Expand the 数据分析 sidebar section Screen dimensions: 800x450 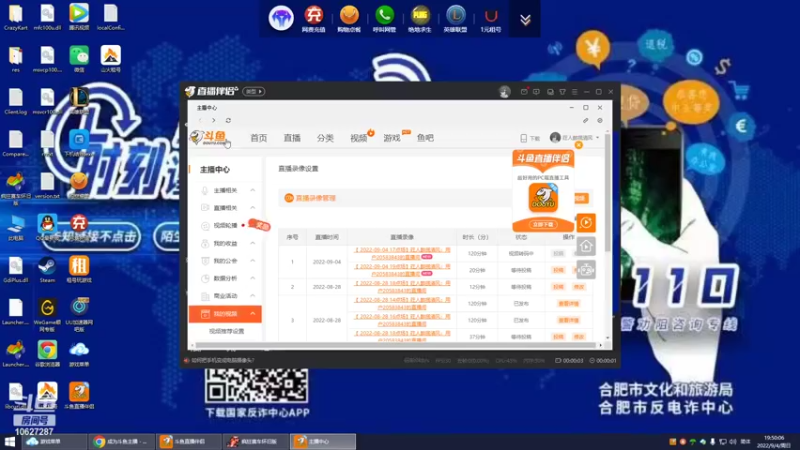click(227, 278)
